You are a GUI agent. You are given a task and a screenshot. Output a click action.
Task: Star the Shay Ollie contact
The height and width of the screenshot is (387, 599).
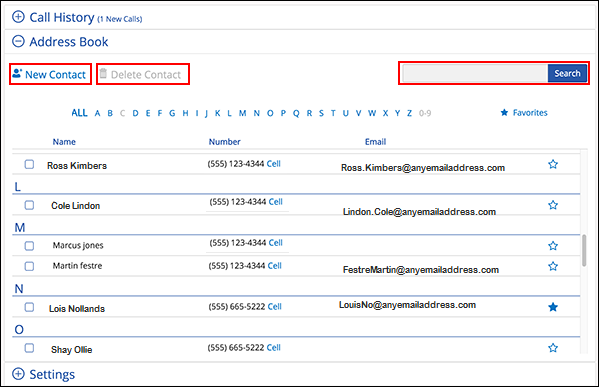click(x=553, y=348)
